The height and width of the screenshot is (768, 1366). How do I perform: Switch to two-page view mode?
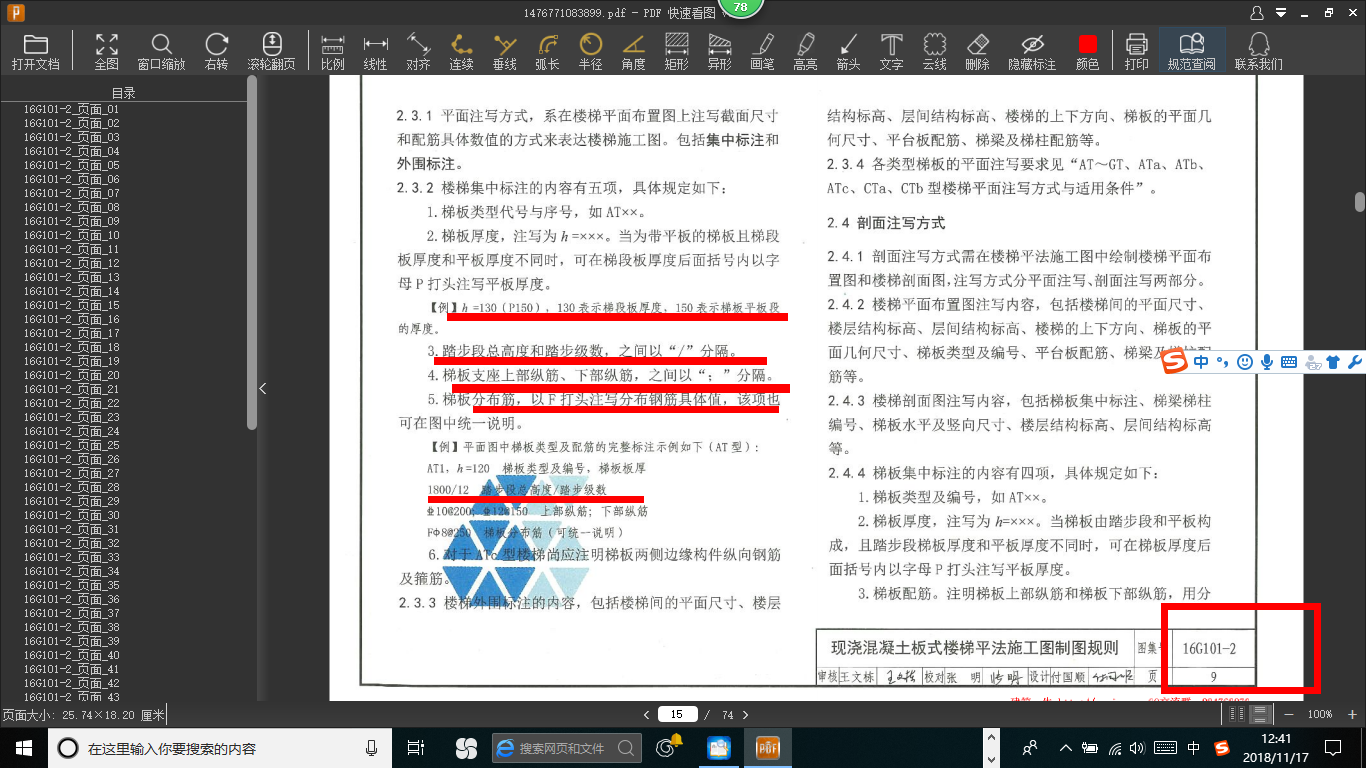1238,714
